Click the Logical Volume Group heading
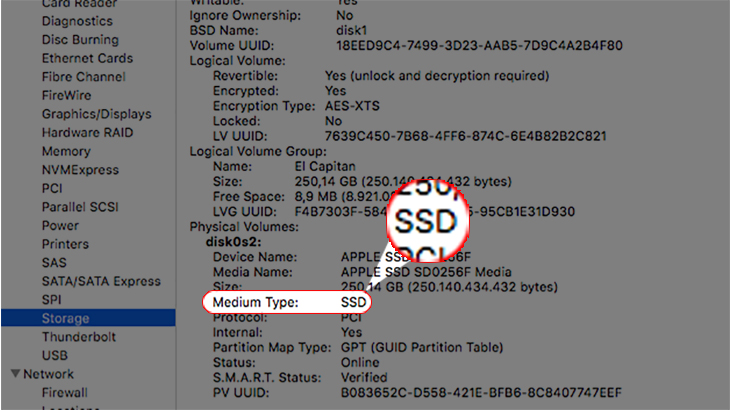Image resolution: width=730 pixels, height=410 pixels. tap(258, 152)
